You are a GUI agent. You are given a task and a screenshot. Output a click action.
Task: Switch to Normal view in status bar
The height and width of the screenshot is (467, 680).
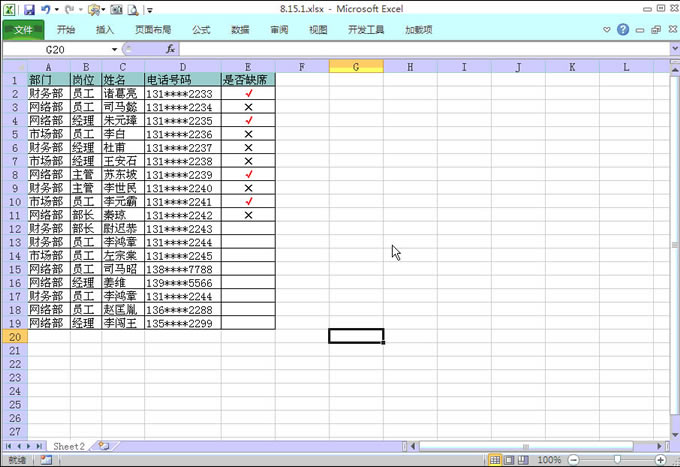(494, 460)
